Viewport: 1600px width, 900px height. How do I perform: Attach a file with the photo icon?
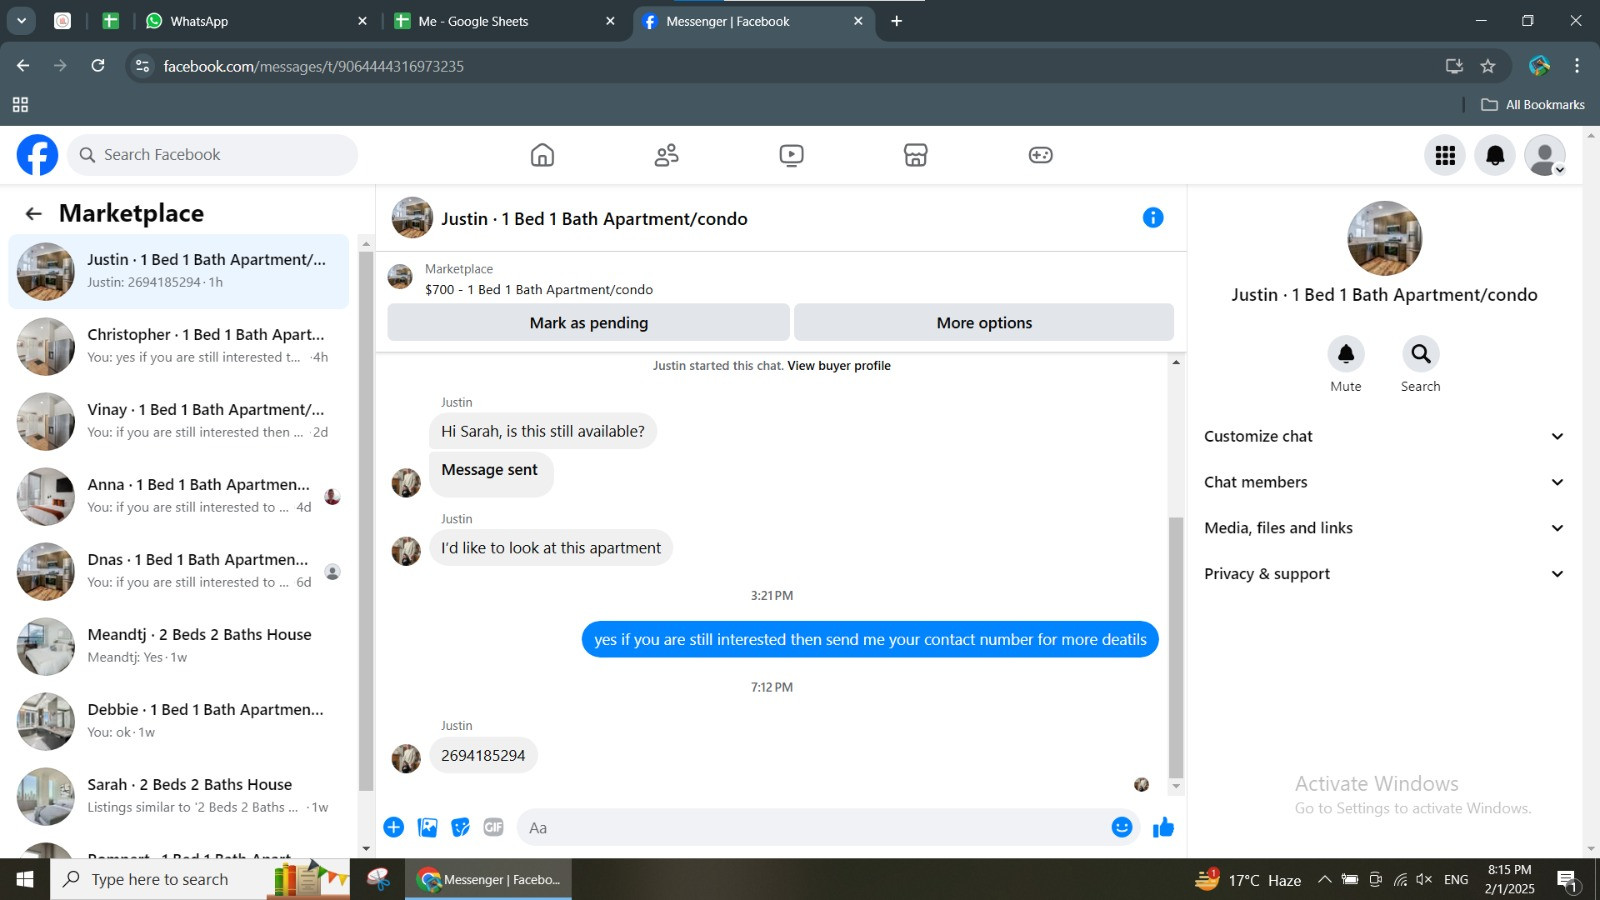tap(428, 827)
